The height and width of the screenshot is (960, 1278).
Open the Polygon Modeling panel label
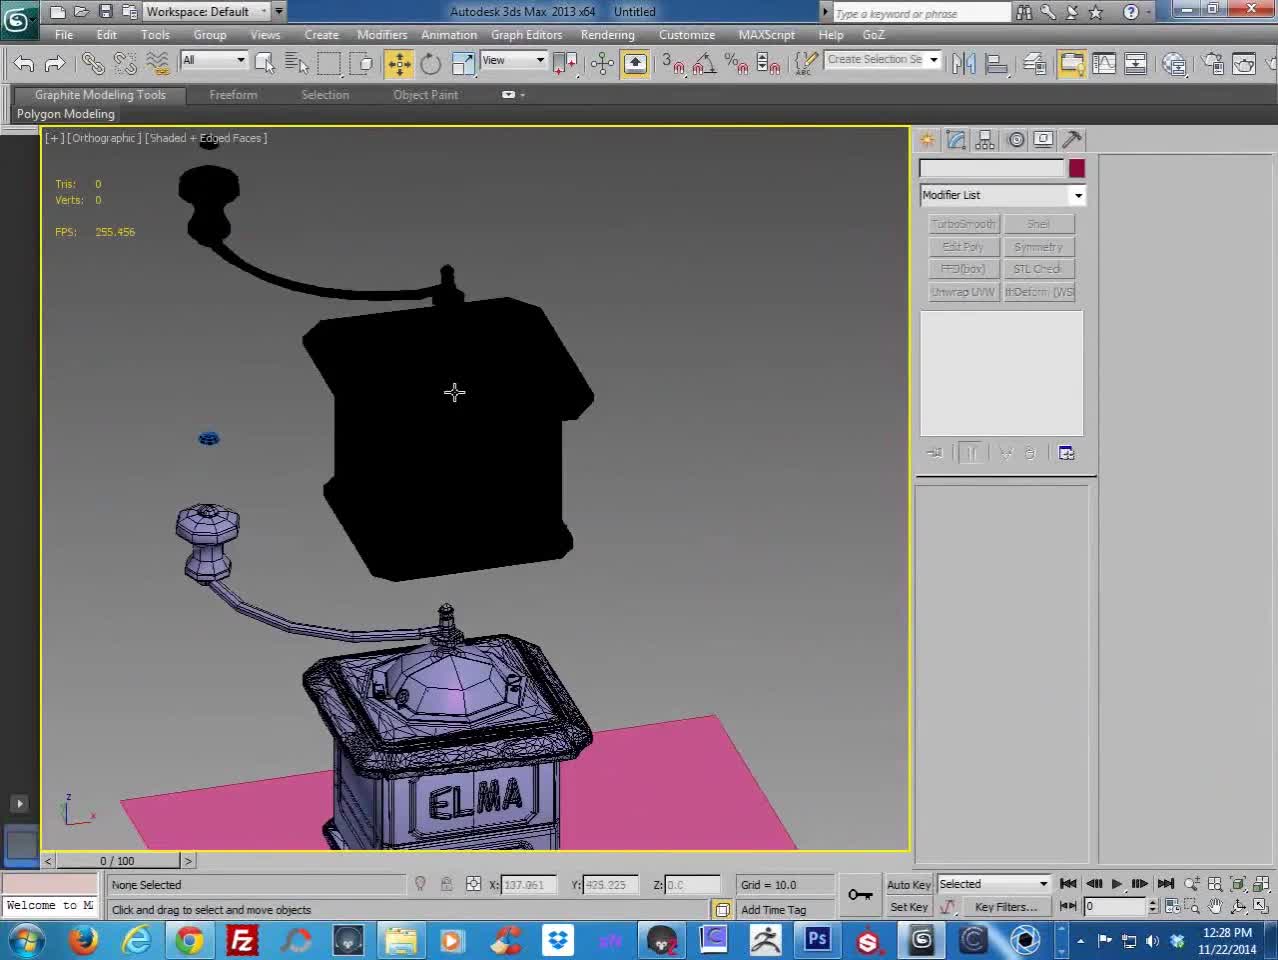(x=65, y=114)
